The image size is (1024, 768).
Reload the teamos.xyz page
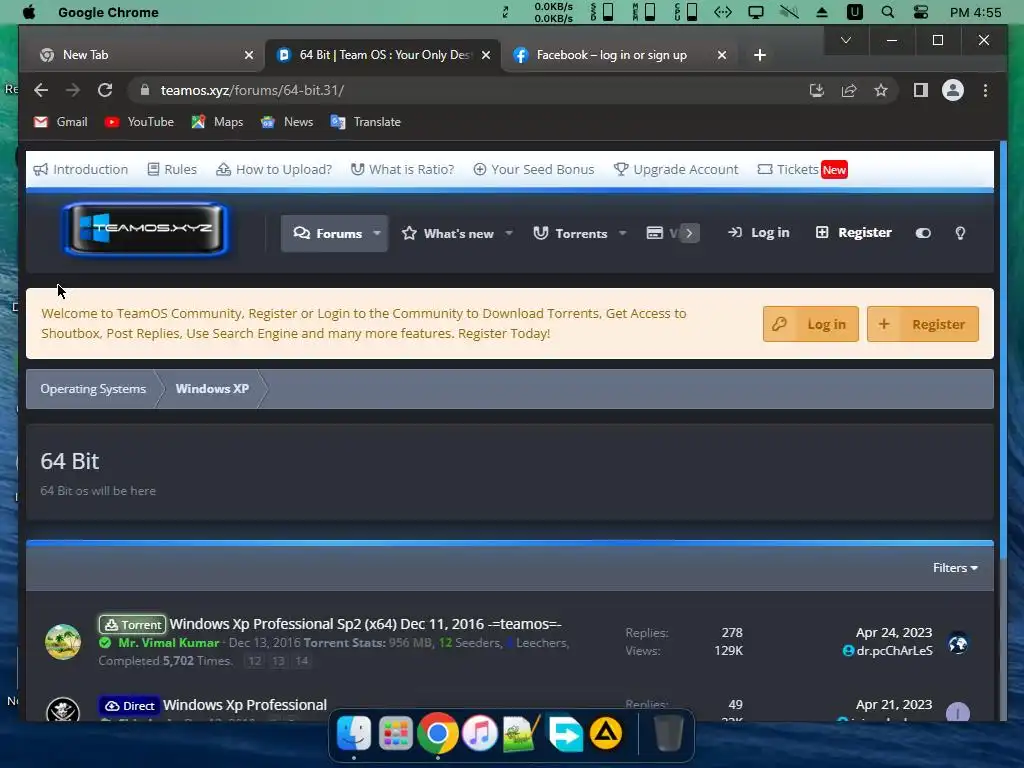pos(105,90)
